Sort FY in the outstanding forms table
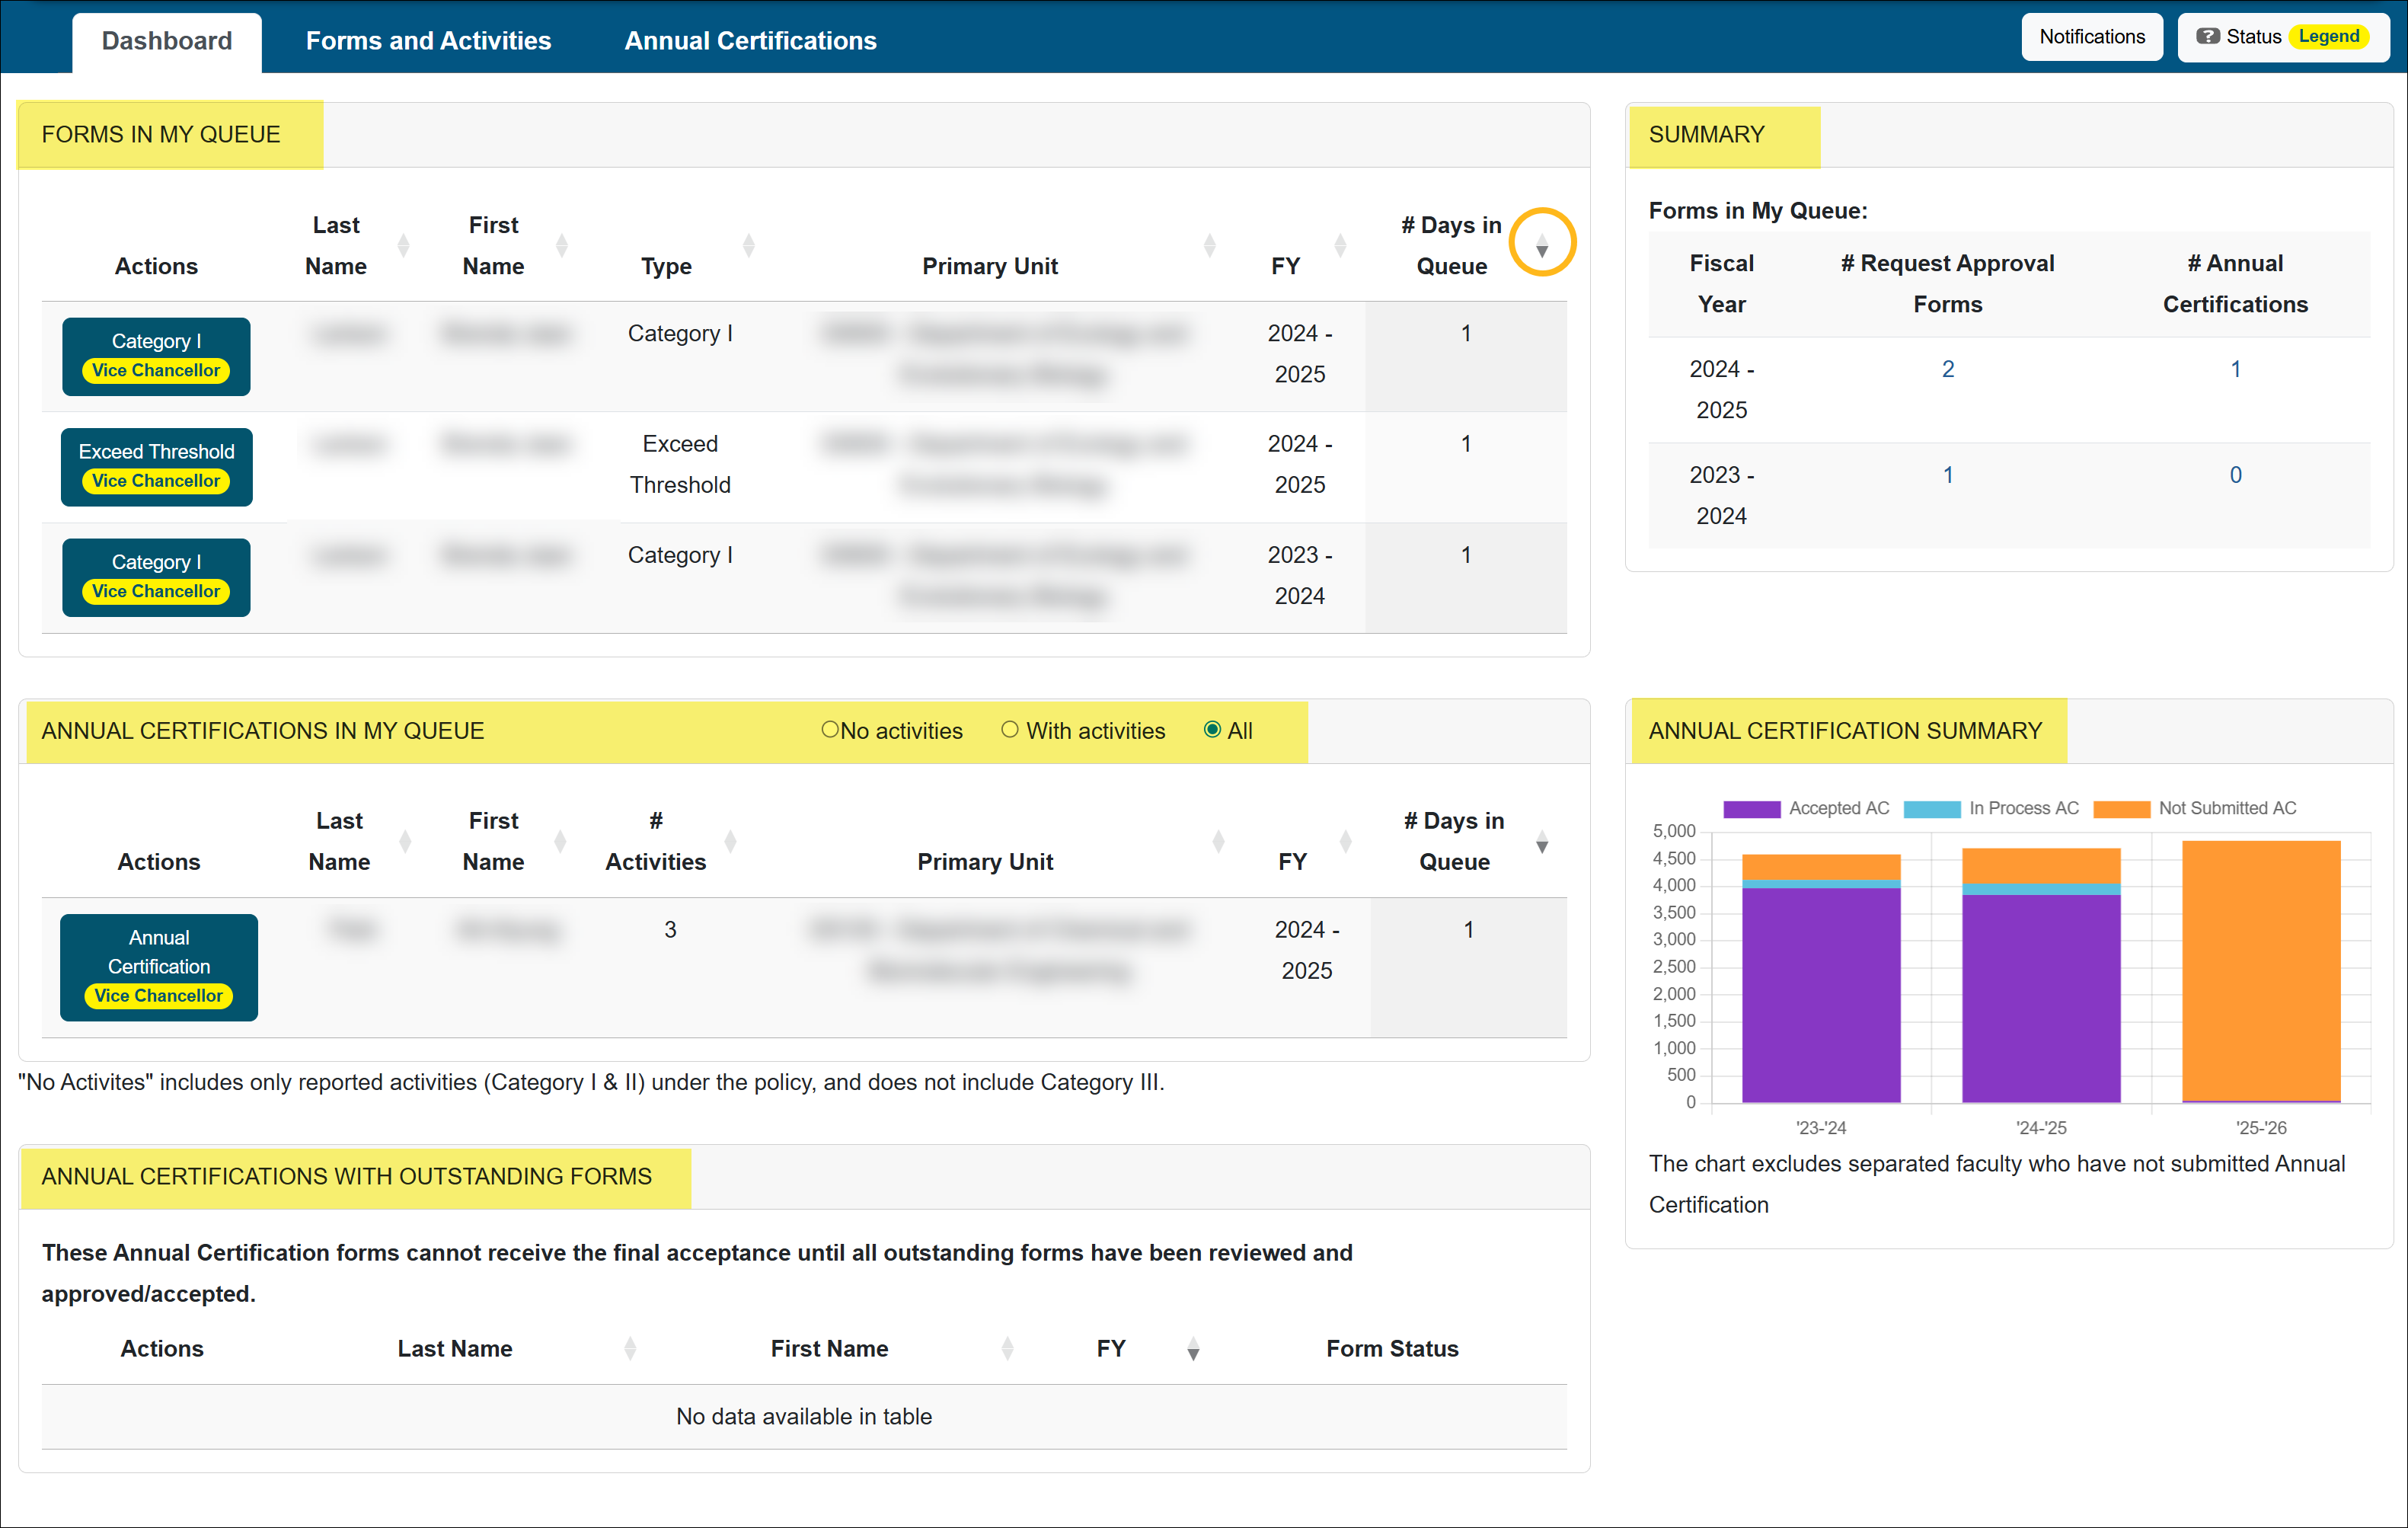This screenshot has width=2408, height=1528. pos(1191,1350)
